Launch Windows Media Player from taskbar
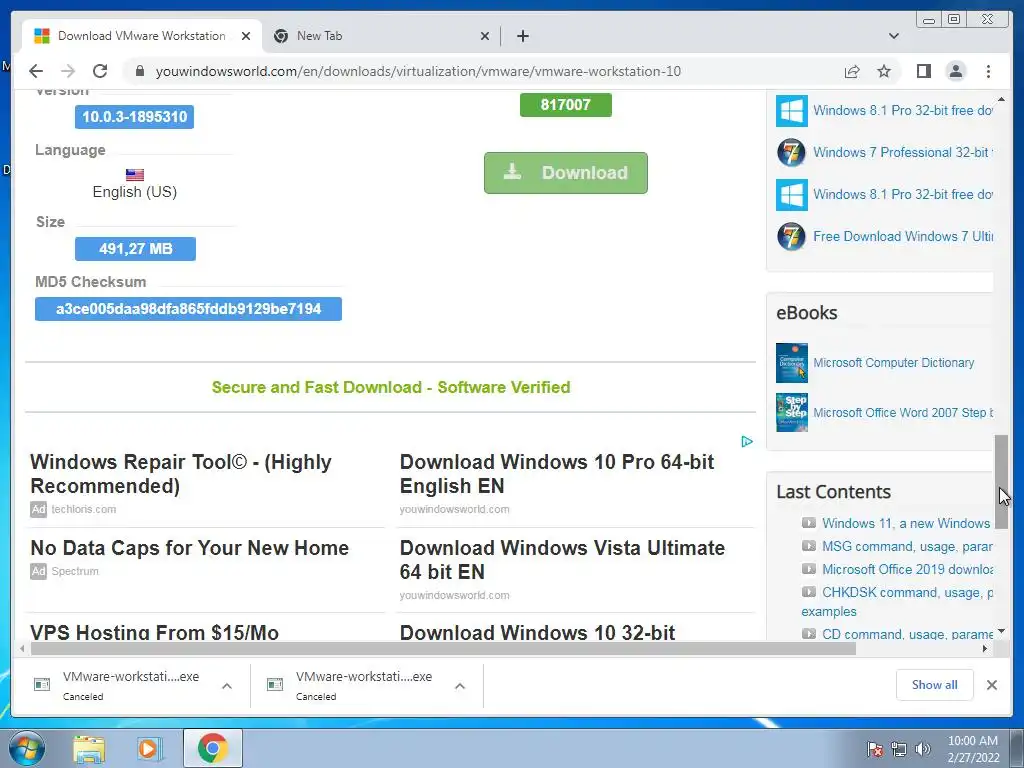The width and height of the screenshot is (1024, 768). tap(150, 749)
